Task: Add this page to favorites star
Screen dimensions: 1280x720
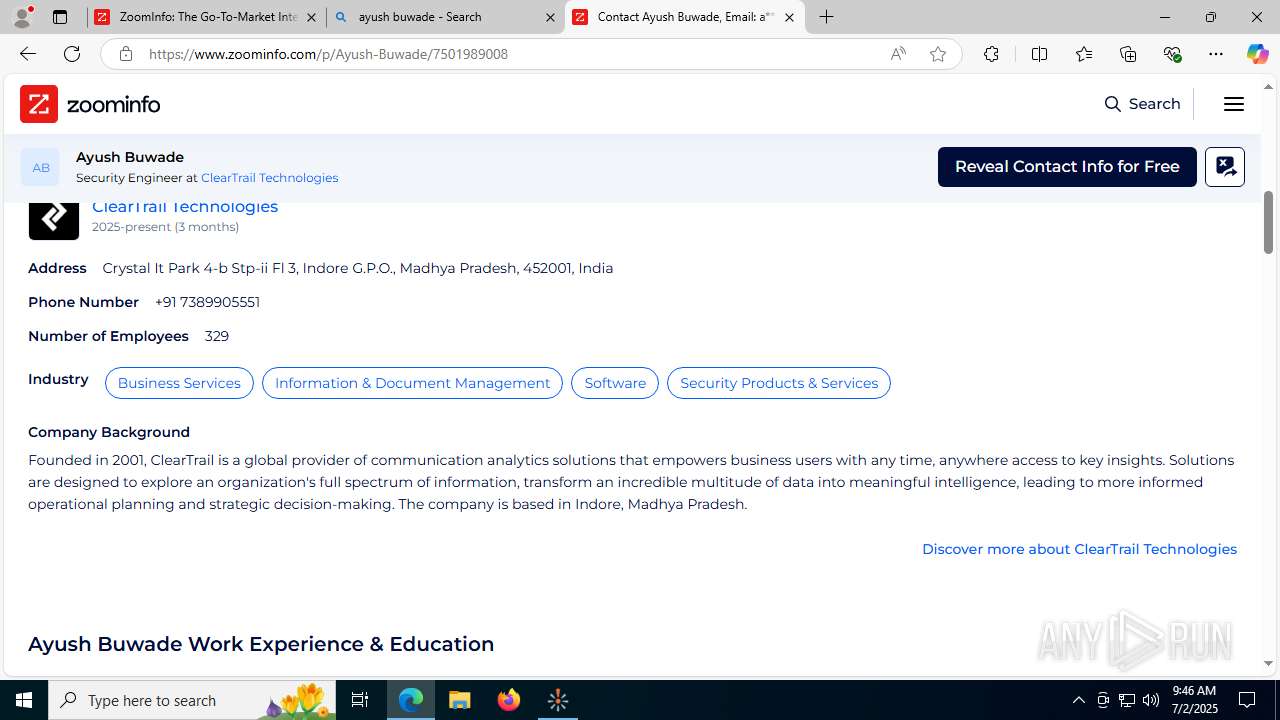Action: click(938, 54)
